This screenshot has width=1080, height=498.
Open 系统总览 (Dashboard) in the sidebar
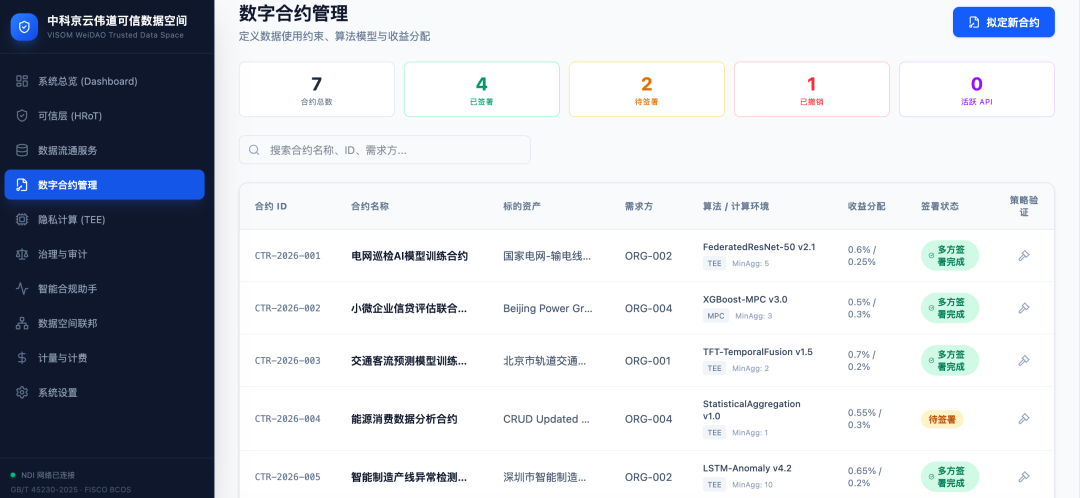(x=104, y=81)
